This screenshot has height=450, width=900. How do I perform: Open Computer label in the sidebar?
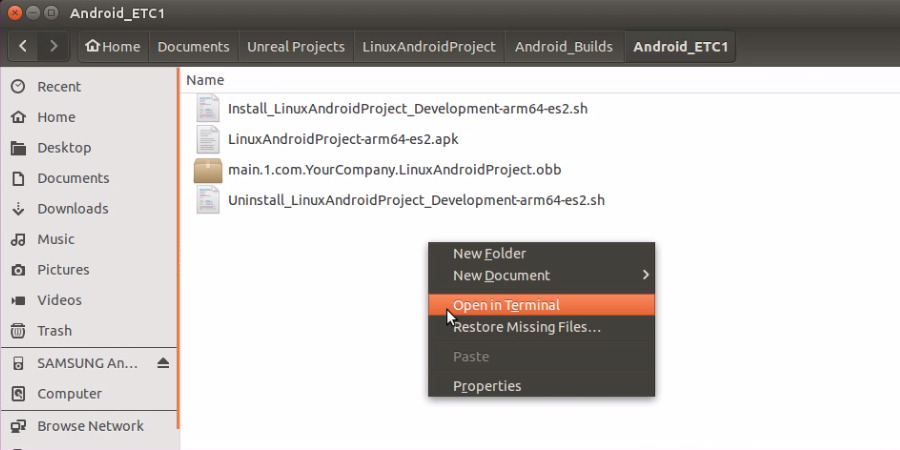[x=69, y=394]
